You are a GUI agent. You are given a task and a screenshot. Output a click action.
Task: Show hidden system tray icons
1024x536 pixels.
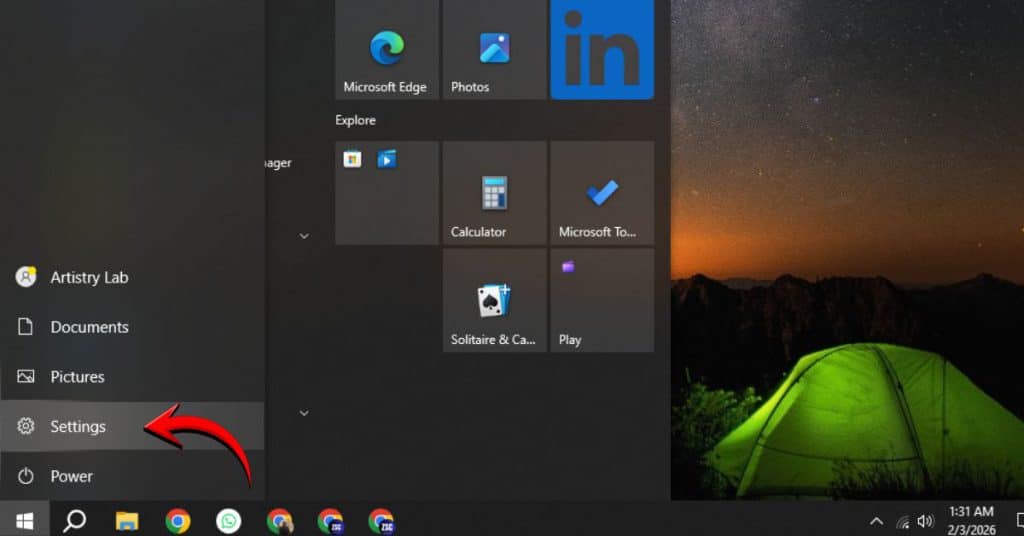pos(876,521)
